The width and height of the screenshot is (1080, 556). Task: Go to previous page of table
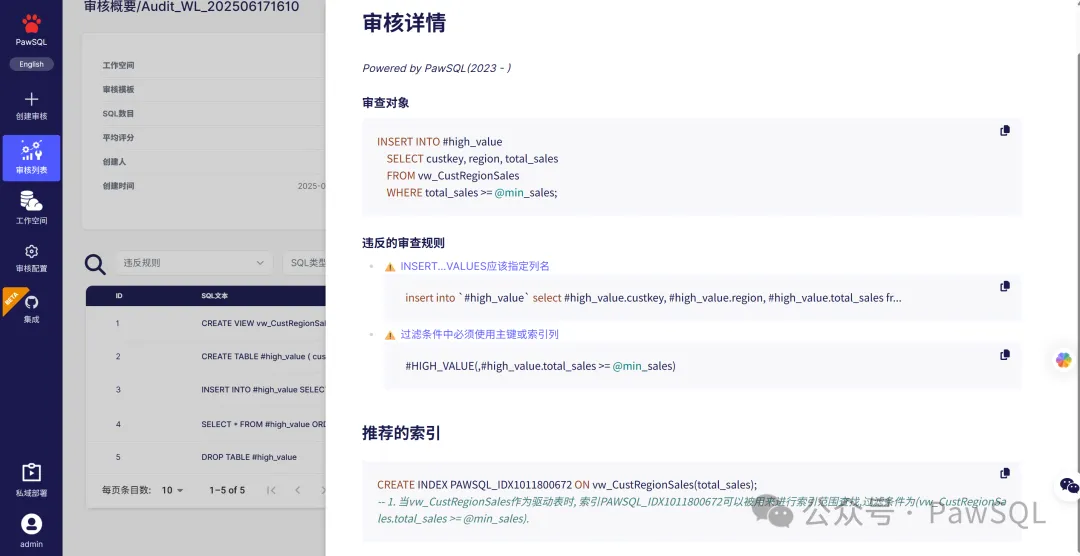tap(298, 491)
